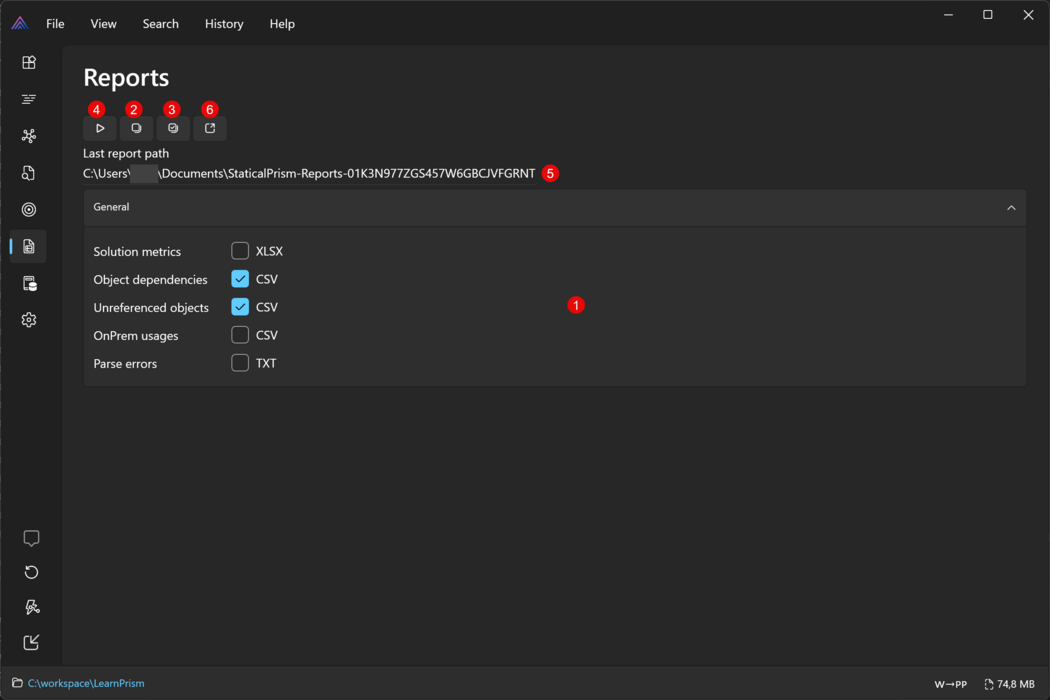The width and height of the screenshot is (1050, 700).
Task: Collapse the General section chevron
Action: coord(1011,208)
